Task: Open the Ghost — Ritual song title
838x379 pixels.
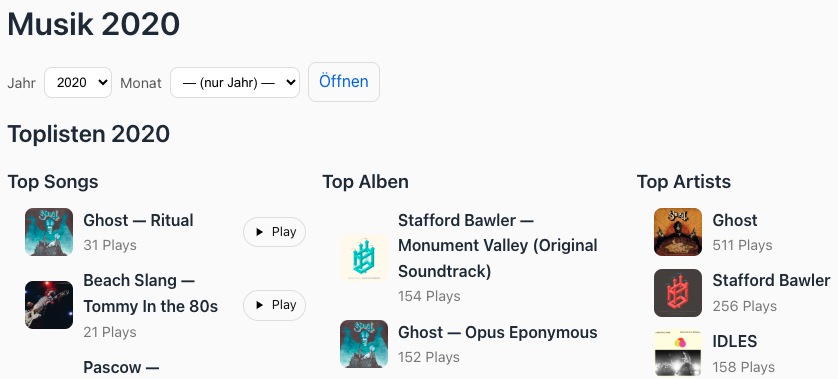Action: (x=138, y=220)
